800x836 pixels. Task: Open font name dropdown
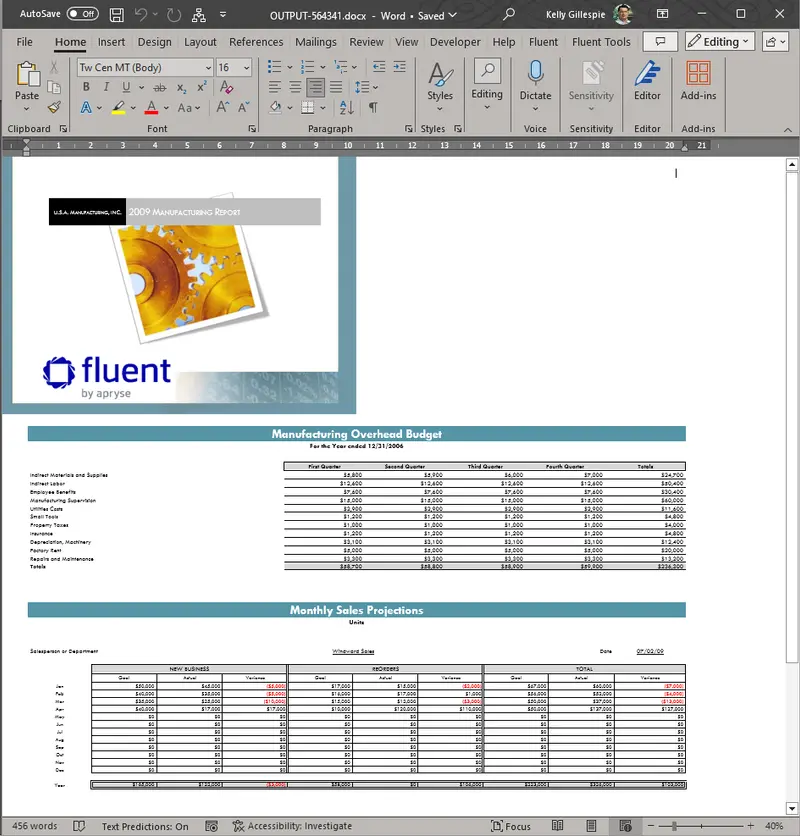[208, 68]
